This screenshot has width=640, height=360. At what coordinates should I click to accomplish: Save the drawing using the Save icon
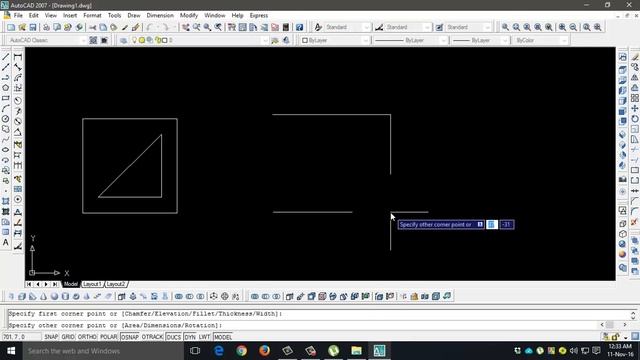tap(33, 27)
